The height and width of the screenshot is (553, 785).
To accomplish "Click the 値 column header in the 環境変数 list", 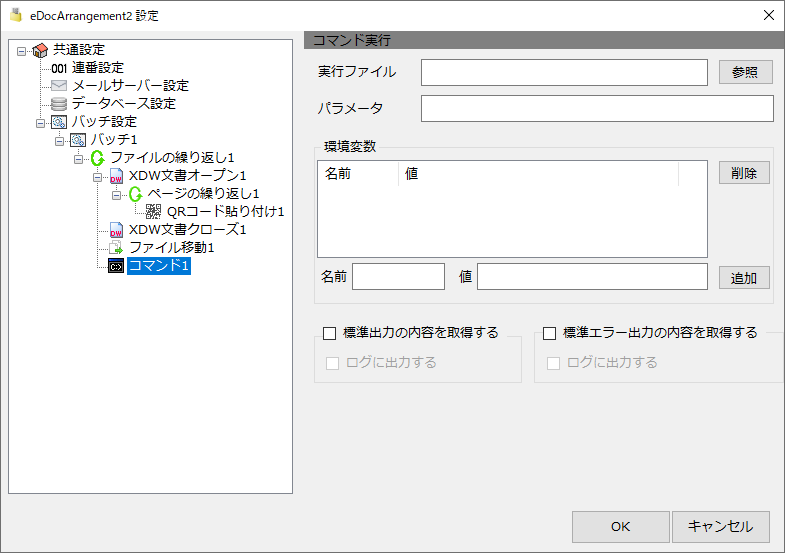I will (538, 174).
